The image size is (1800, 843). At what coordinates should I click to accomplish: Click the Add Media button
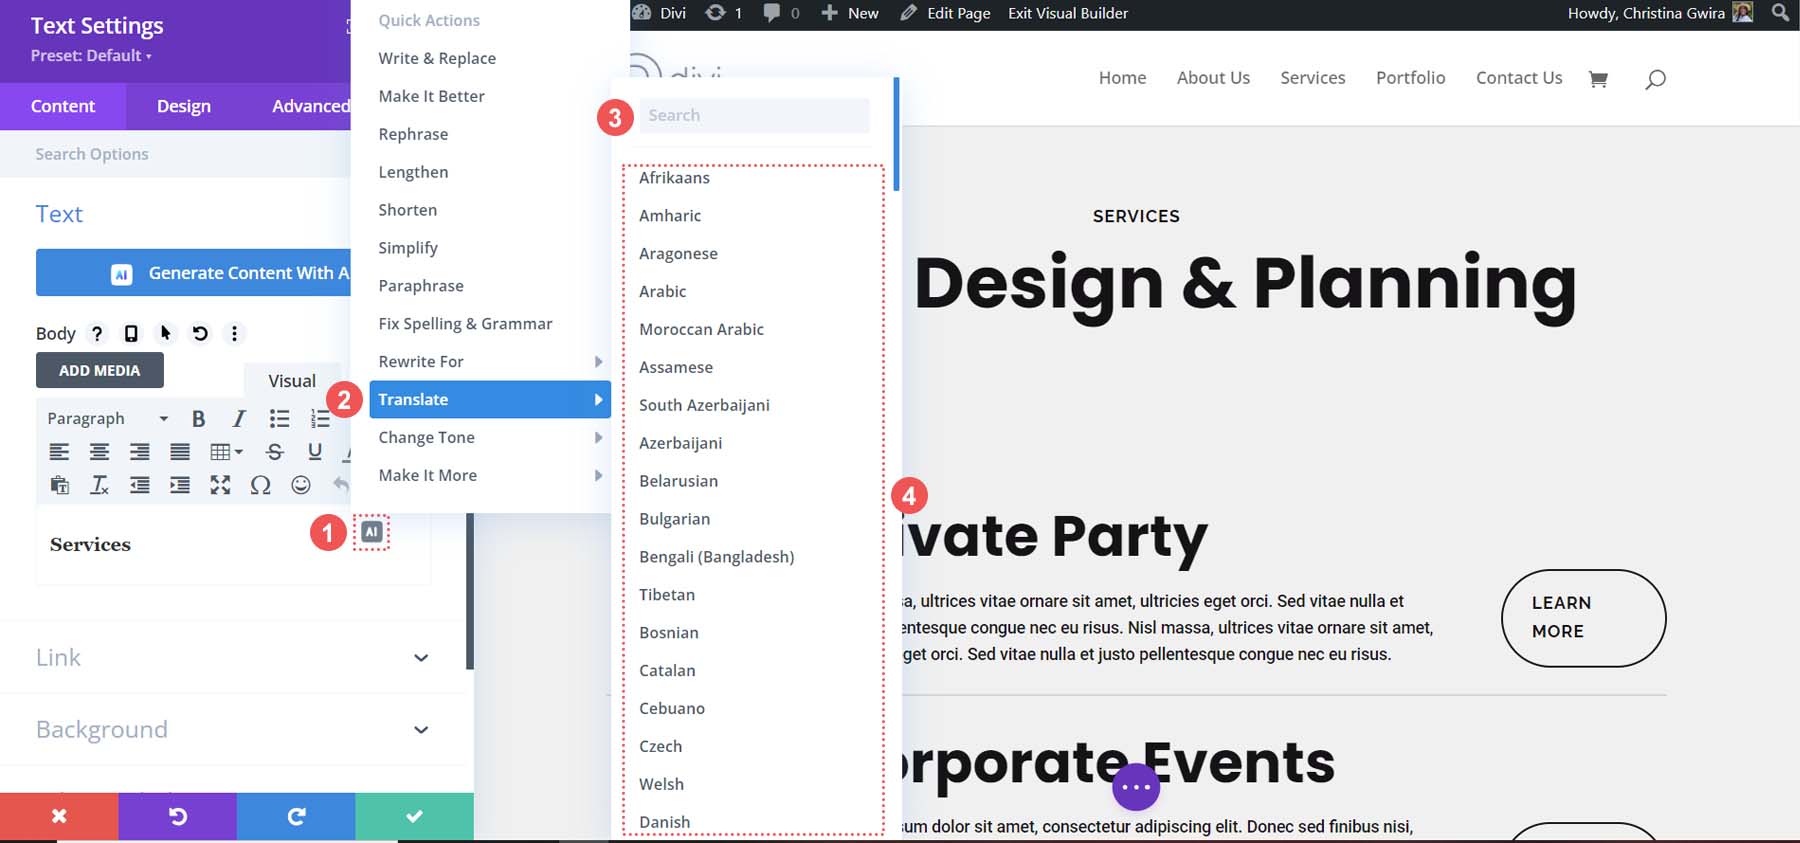click(100, 370)
